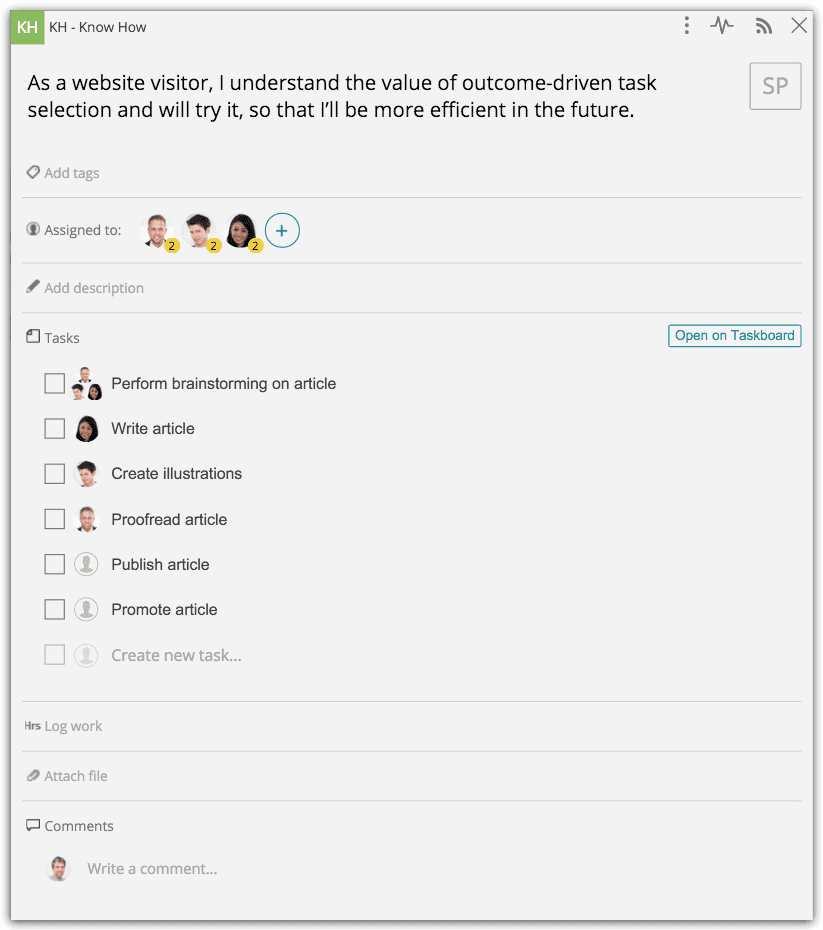Open the Attach file section
The width and height of the screenshot is (823, 930).
click(76, 776)
